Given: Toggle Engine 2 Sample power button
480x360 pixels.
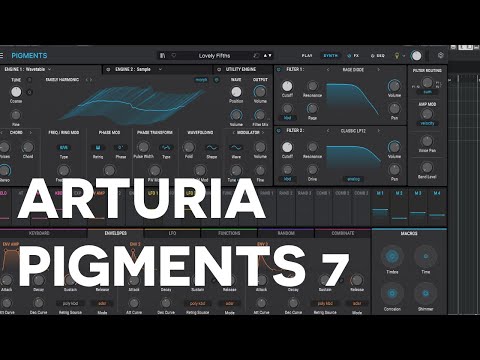Looking at the screenshot, I should [x=108, y=69].
